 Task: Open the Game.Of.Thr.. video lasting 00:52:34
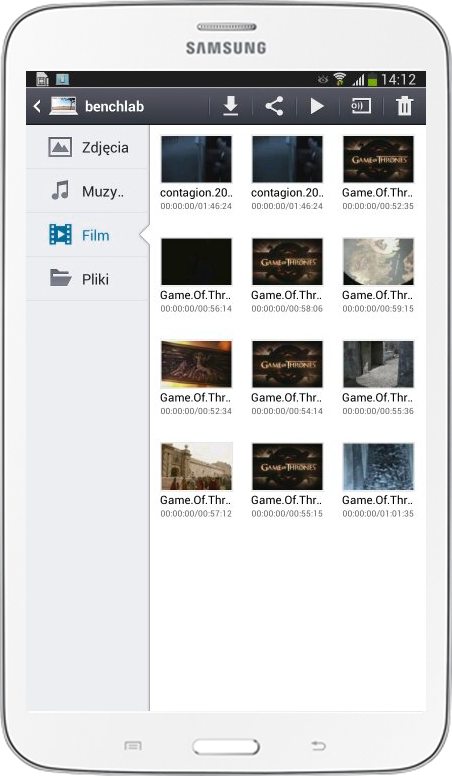click(x=196, y=364)
